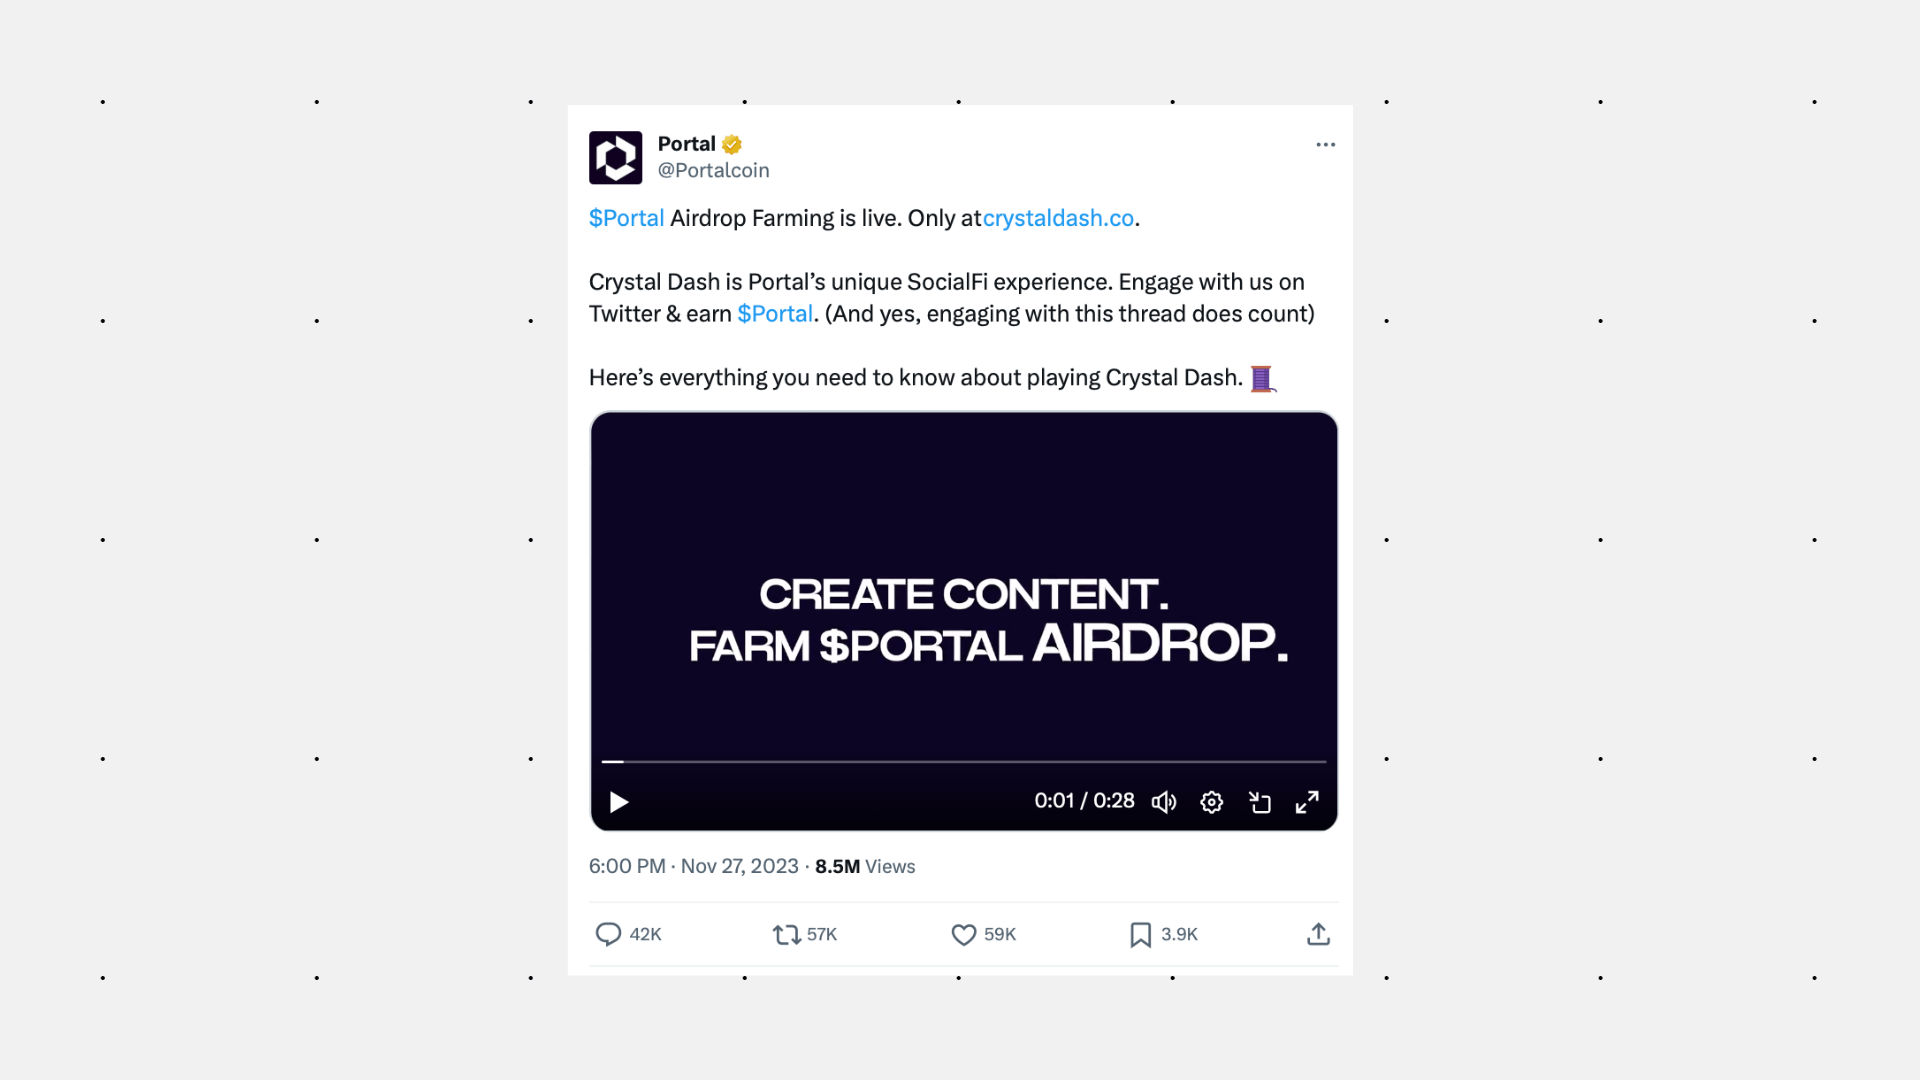Open video settings gear icon
1920x1080 pixels.
coord(1211,802)
